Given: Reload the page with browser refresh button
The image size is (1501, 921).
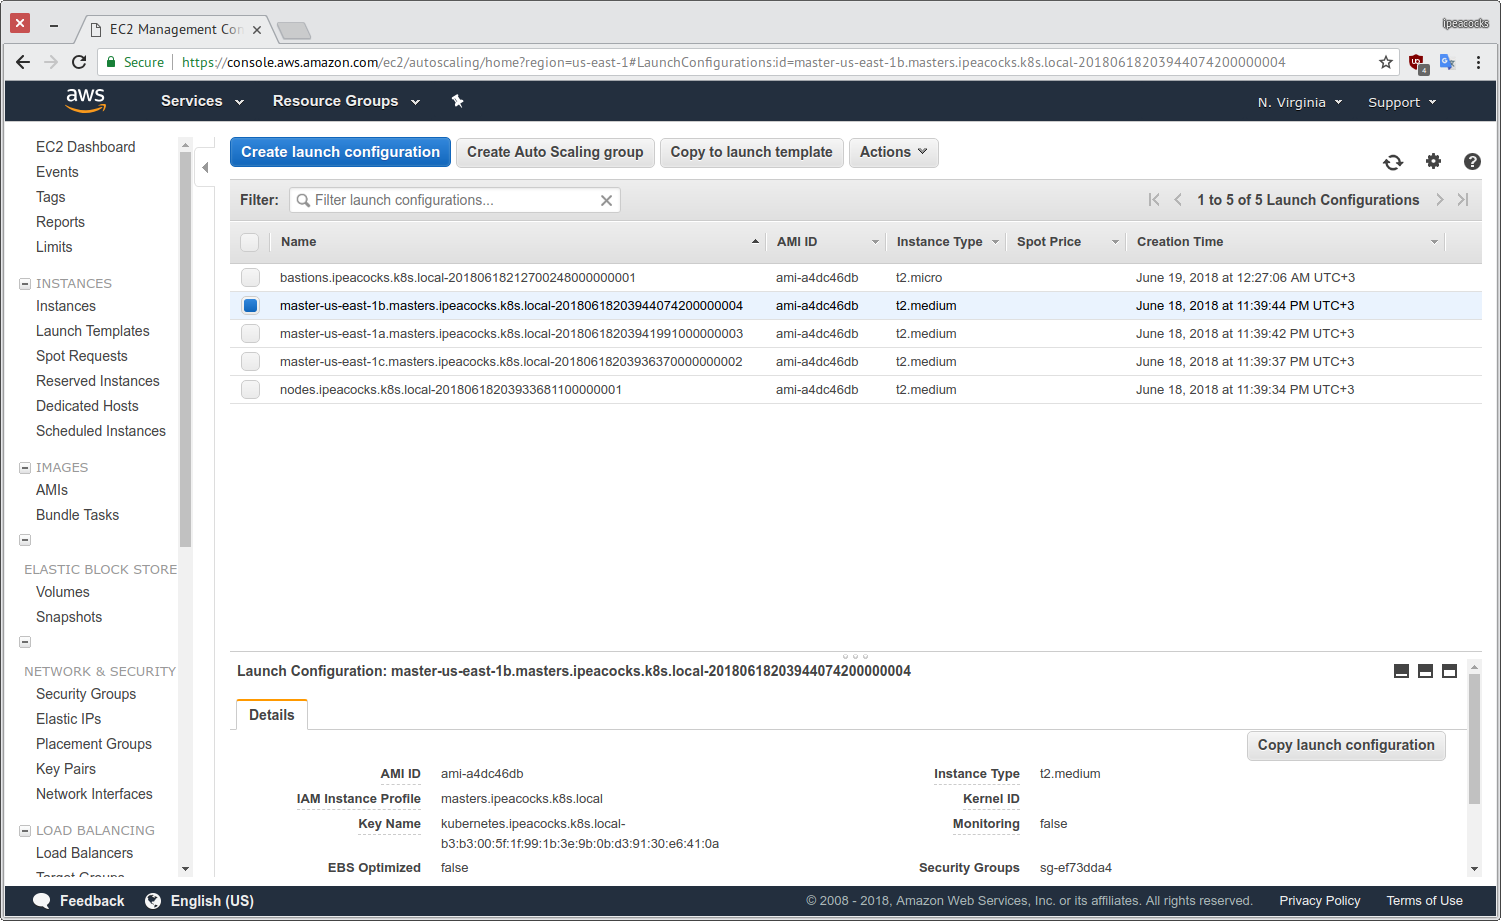Looking at the screenshot, I should point(79,62).
